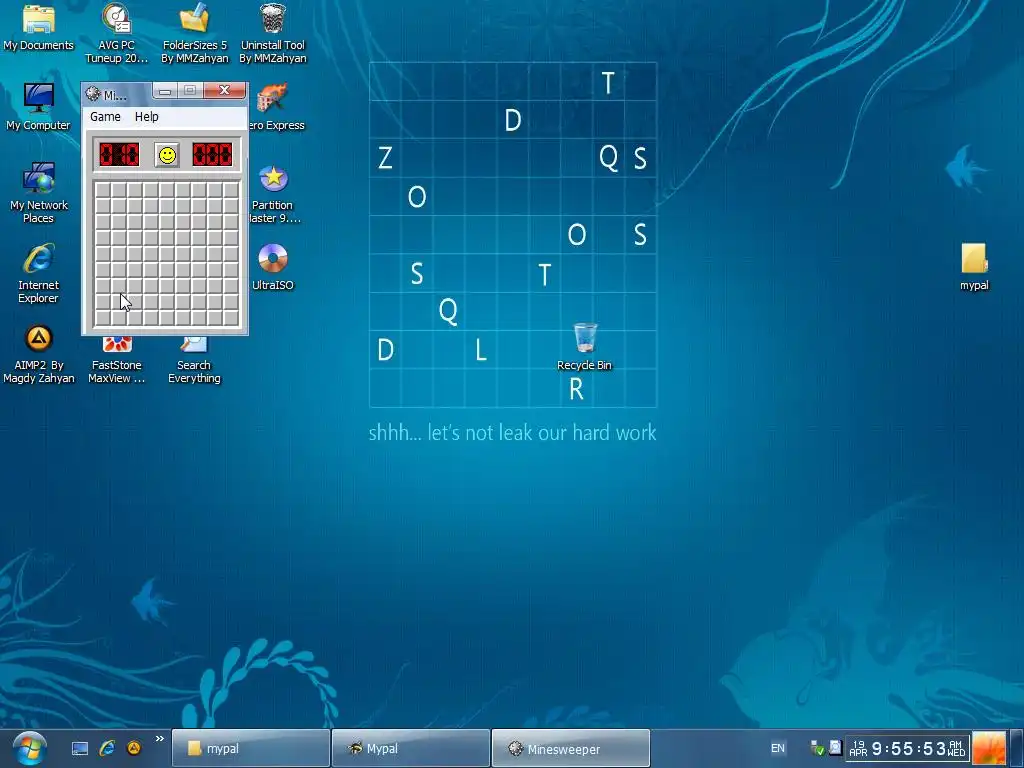Select the Partition Master desktop icon
1024x768 pixels.
pos(274,193)
